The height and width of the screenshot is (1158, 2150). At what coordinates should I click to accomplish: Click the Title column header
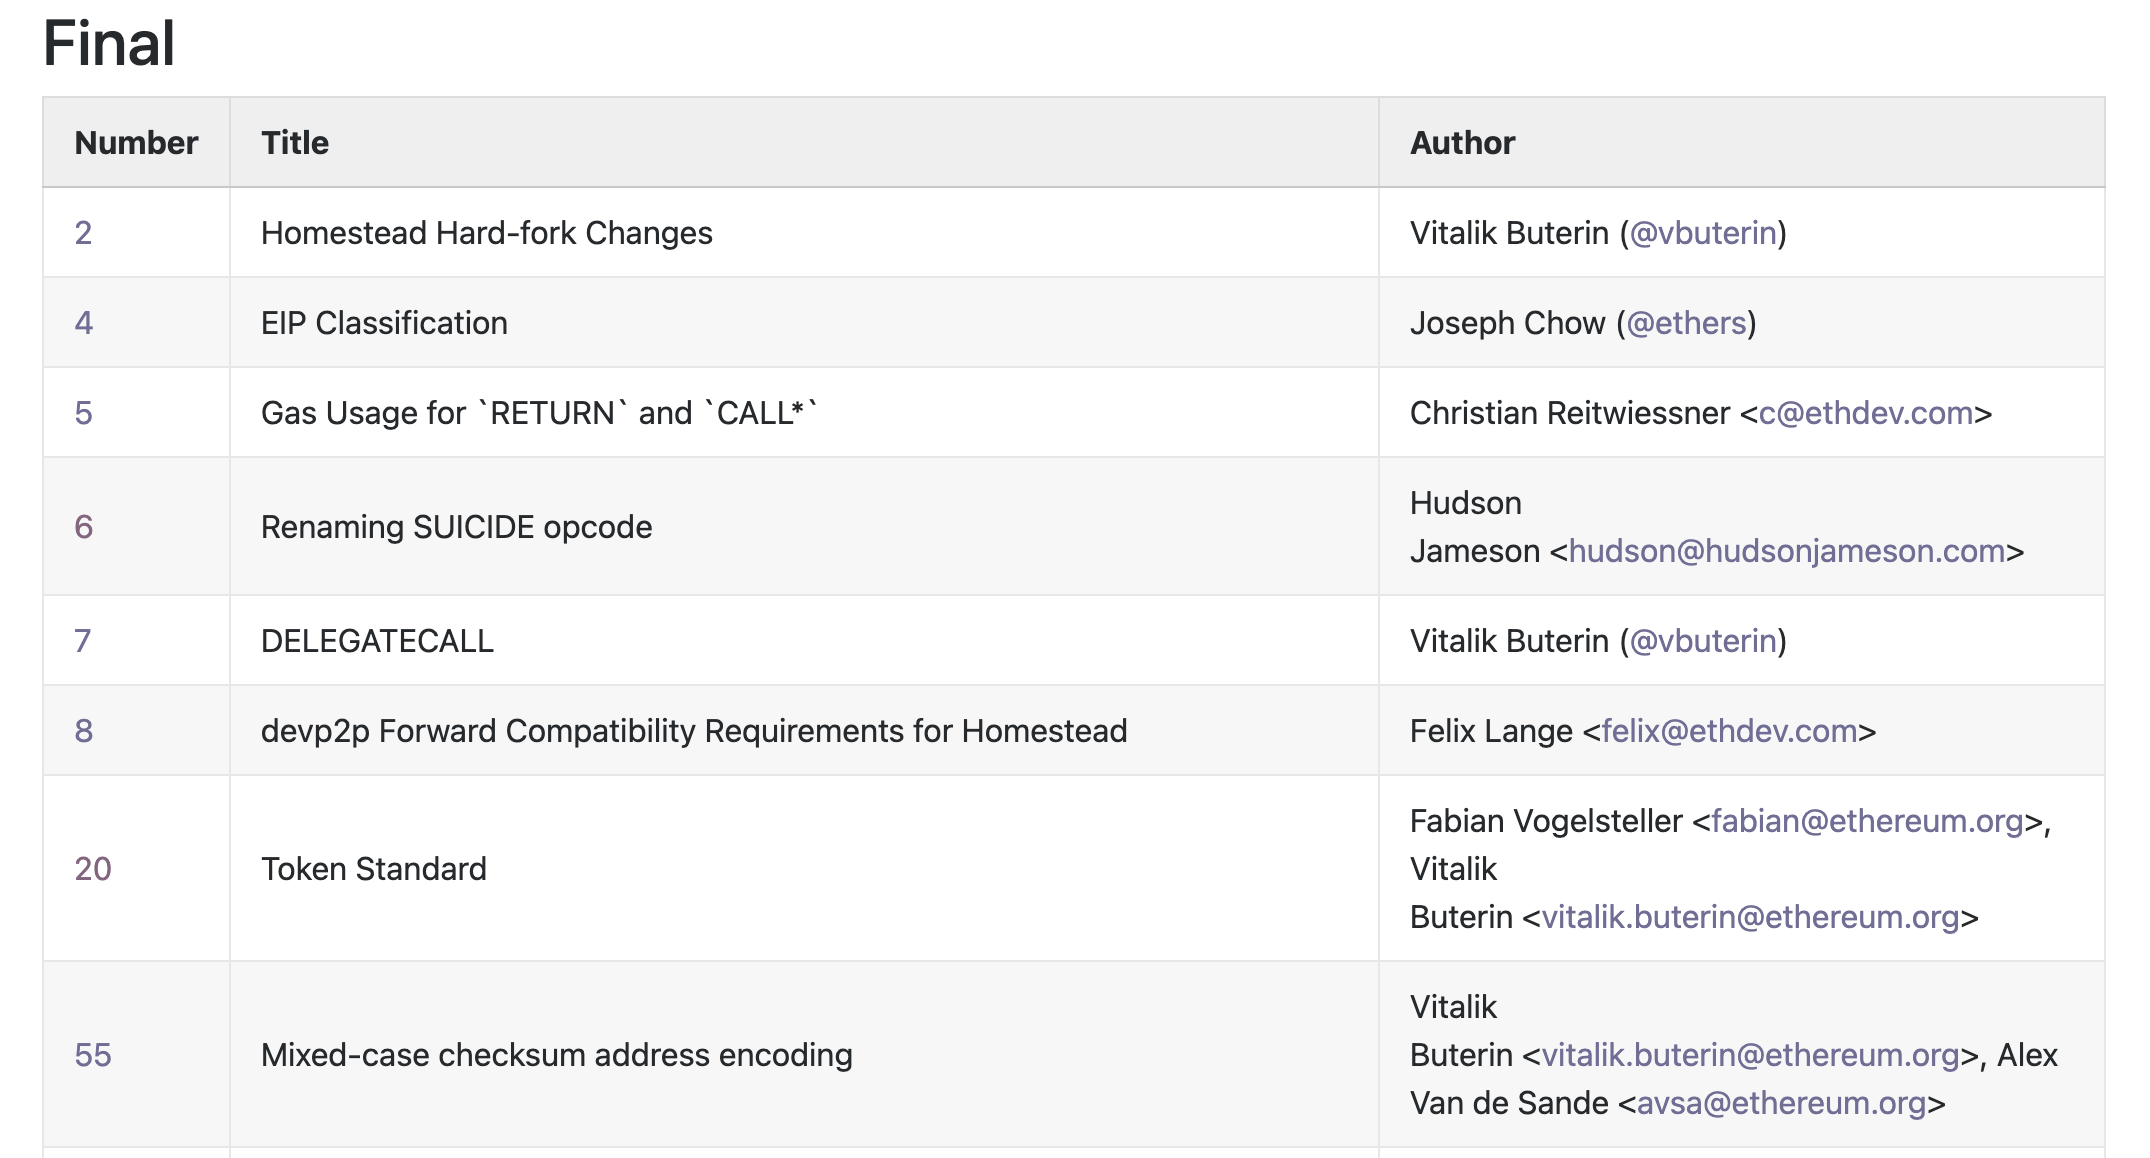[295, 143]
